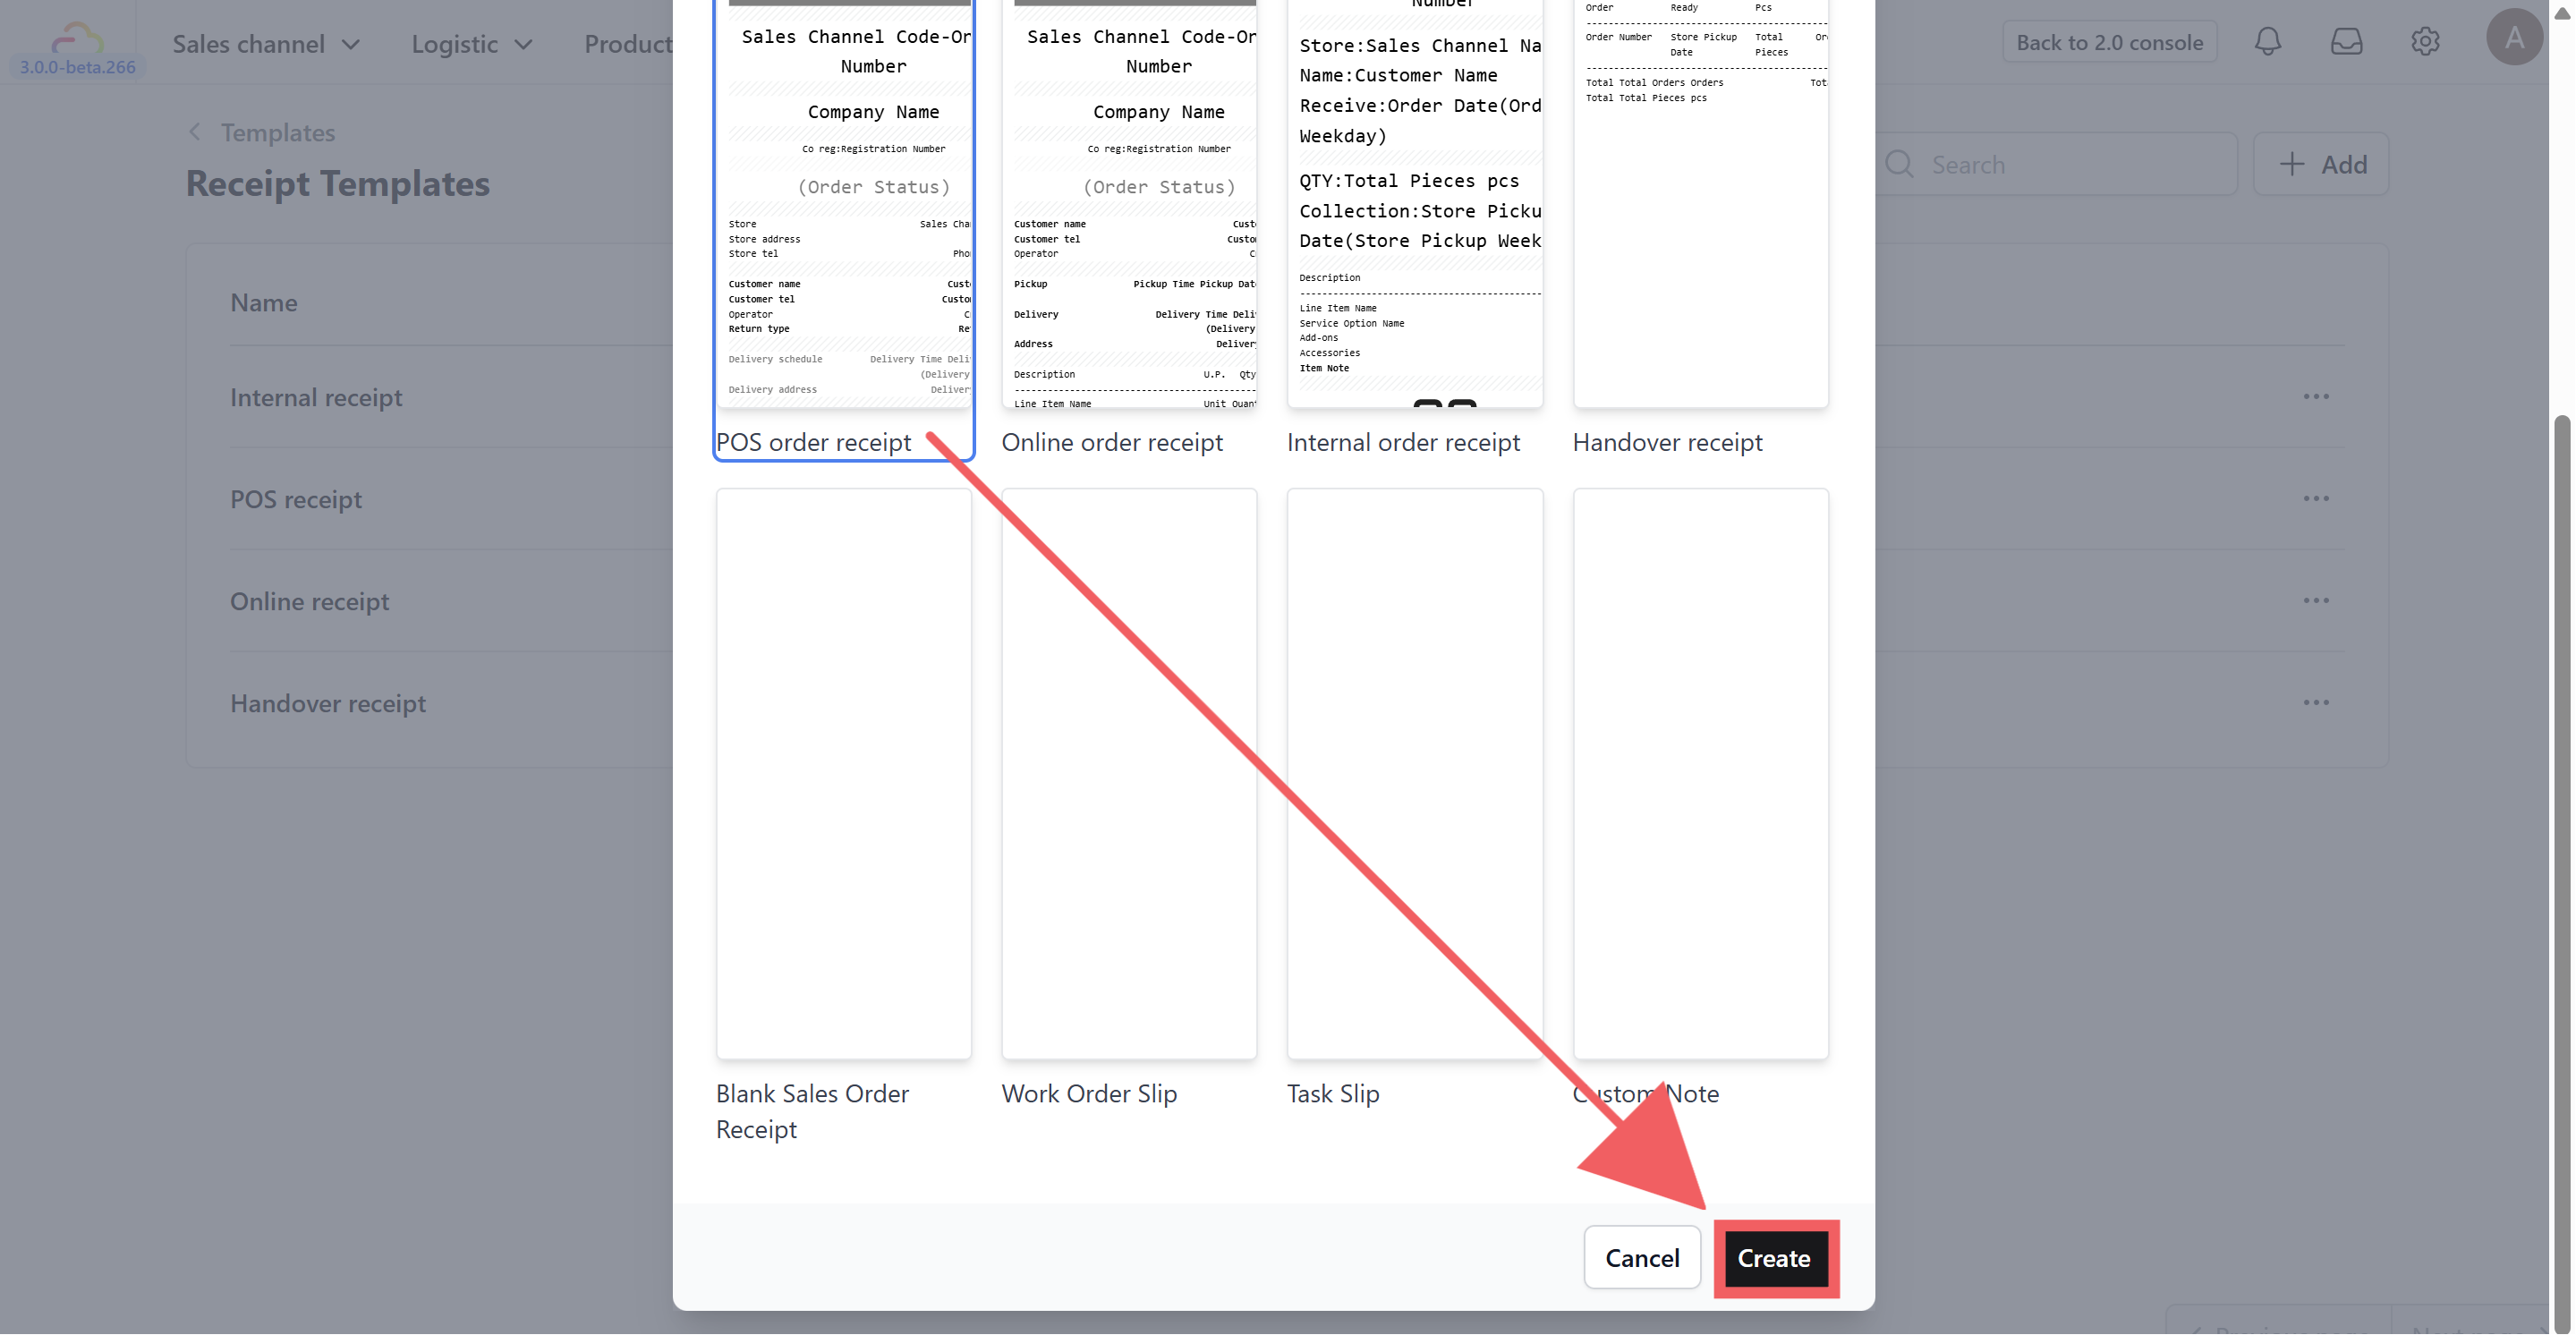Choose the Blank Sales Order Receipt template

click(843, 773)
